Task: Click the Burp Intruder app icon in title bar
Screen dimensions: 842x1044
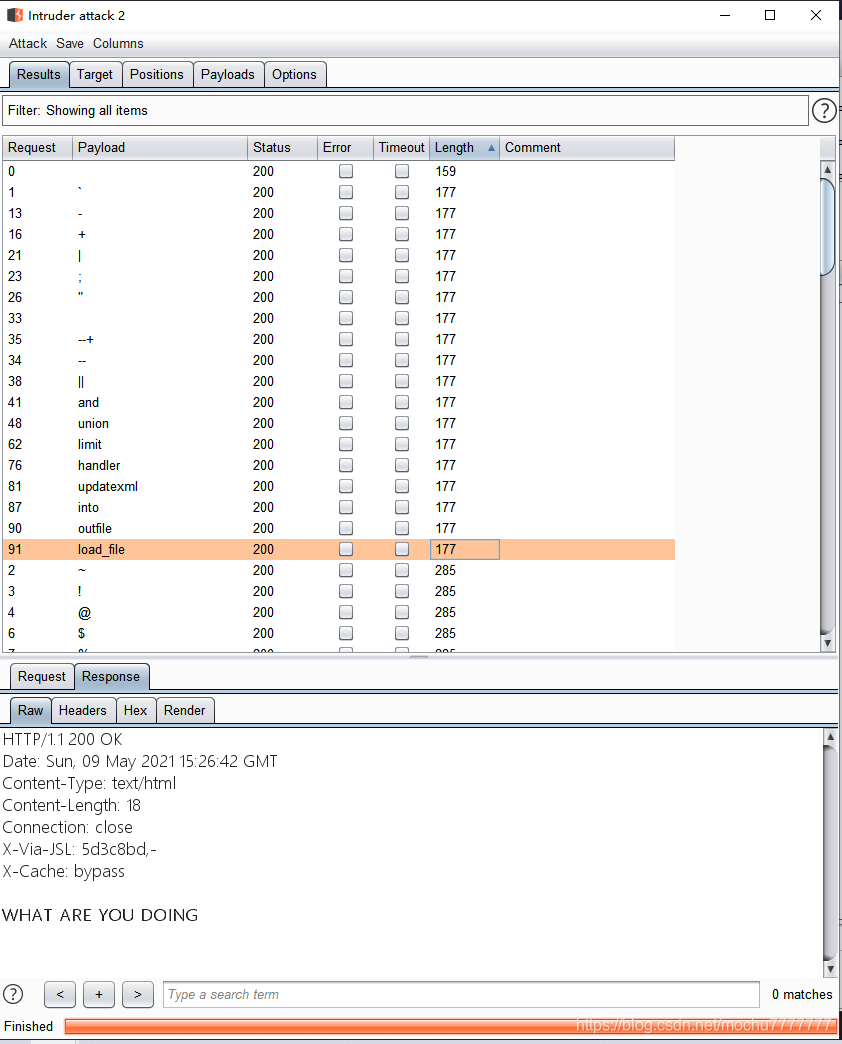Action: click(x=15, y=15)
